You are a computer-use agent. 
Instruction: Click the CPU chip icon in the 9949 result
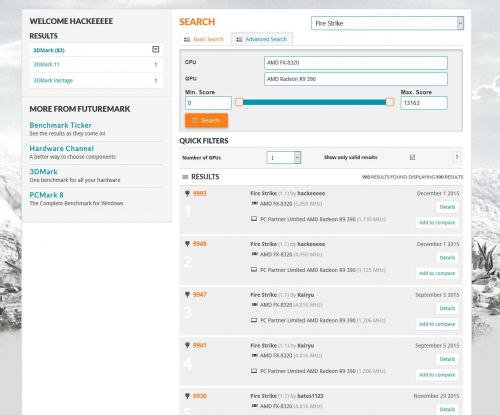coord(254,254)
